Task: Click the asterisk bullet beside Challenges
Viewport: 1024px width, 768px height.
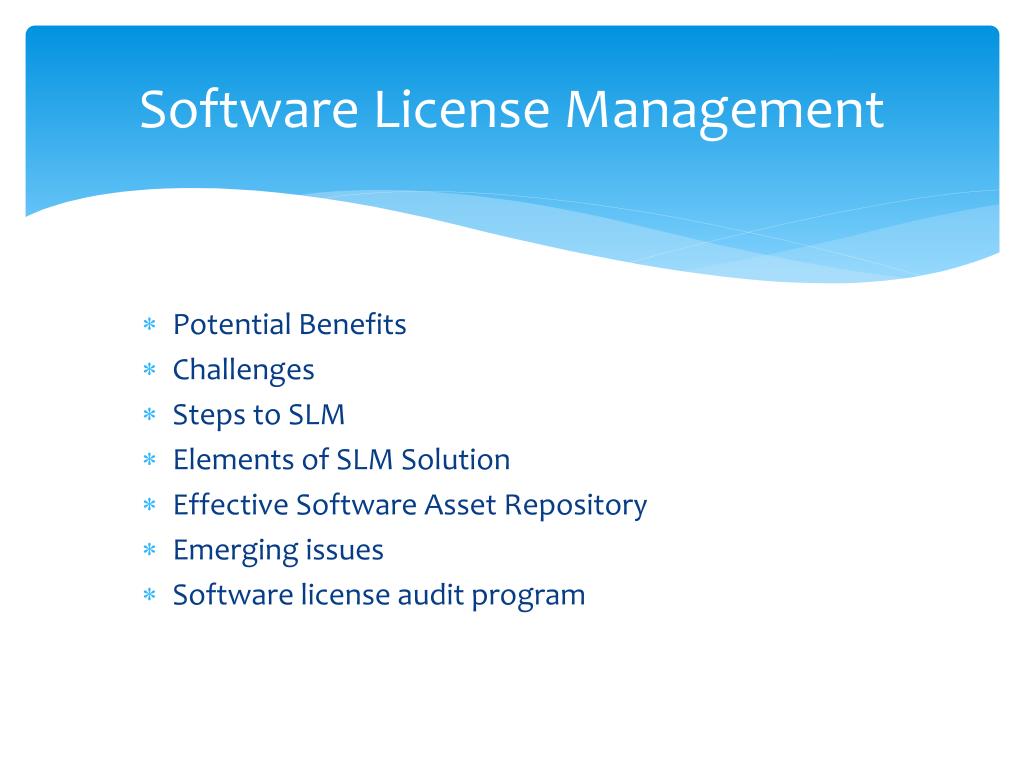Action: tap(150, 370)
